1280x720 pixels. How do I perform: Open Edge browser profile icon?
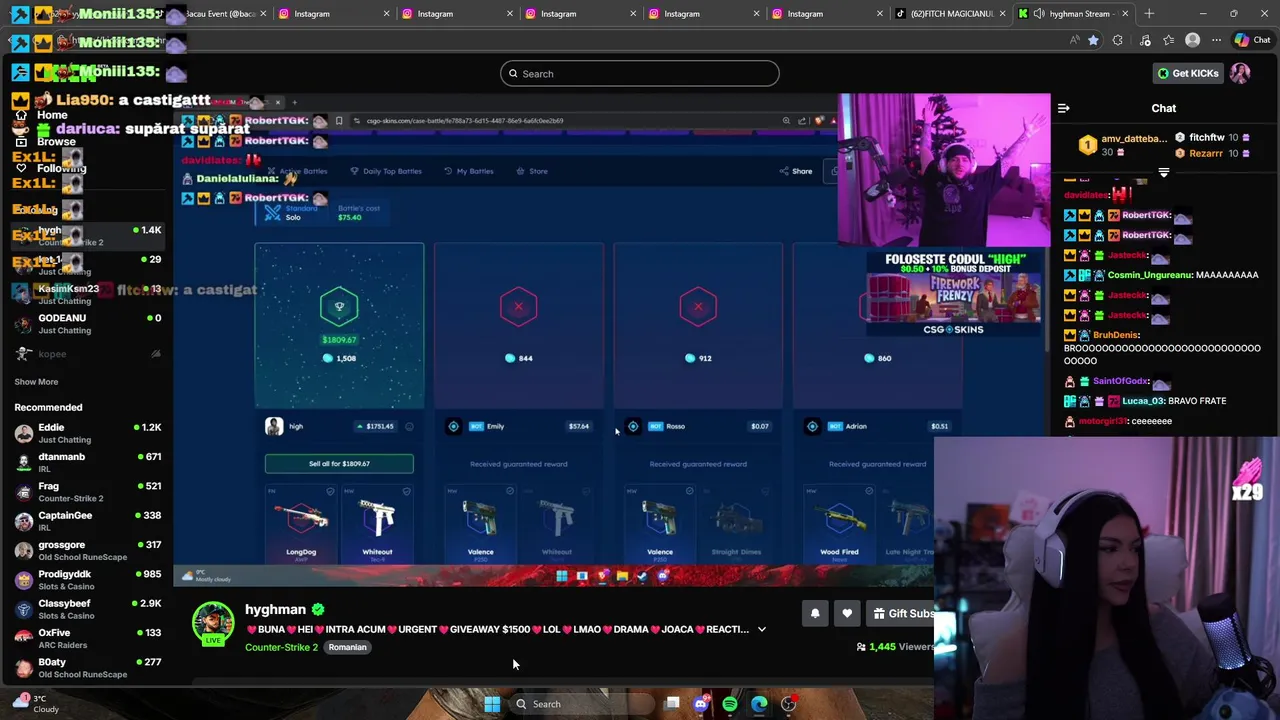1192,40
